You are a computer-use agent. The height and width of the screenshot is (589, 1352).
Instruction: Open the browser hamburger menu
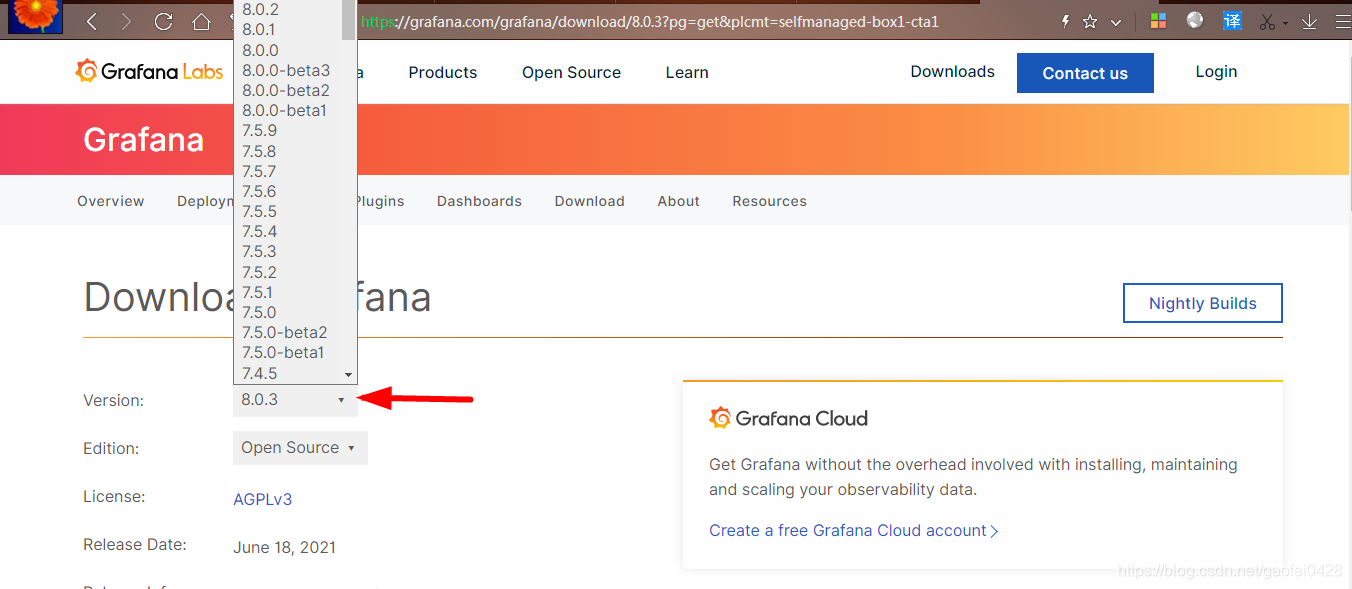pos(1342,21)
